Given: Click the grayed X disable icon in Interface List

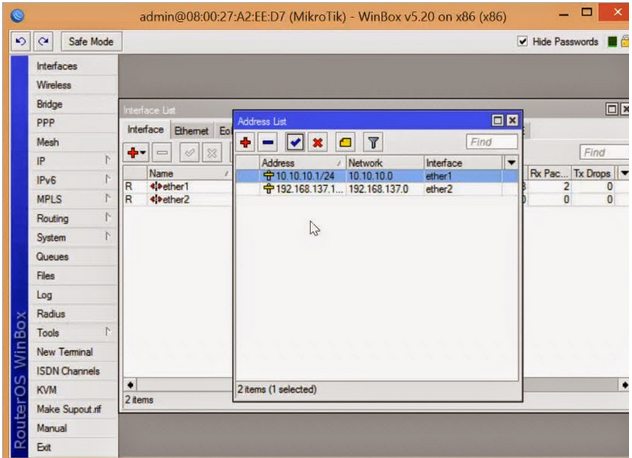Looking at the screenshot, I should tap(212, 153).
